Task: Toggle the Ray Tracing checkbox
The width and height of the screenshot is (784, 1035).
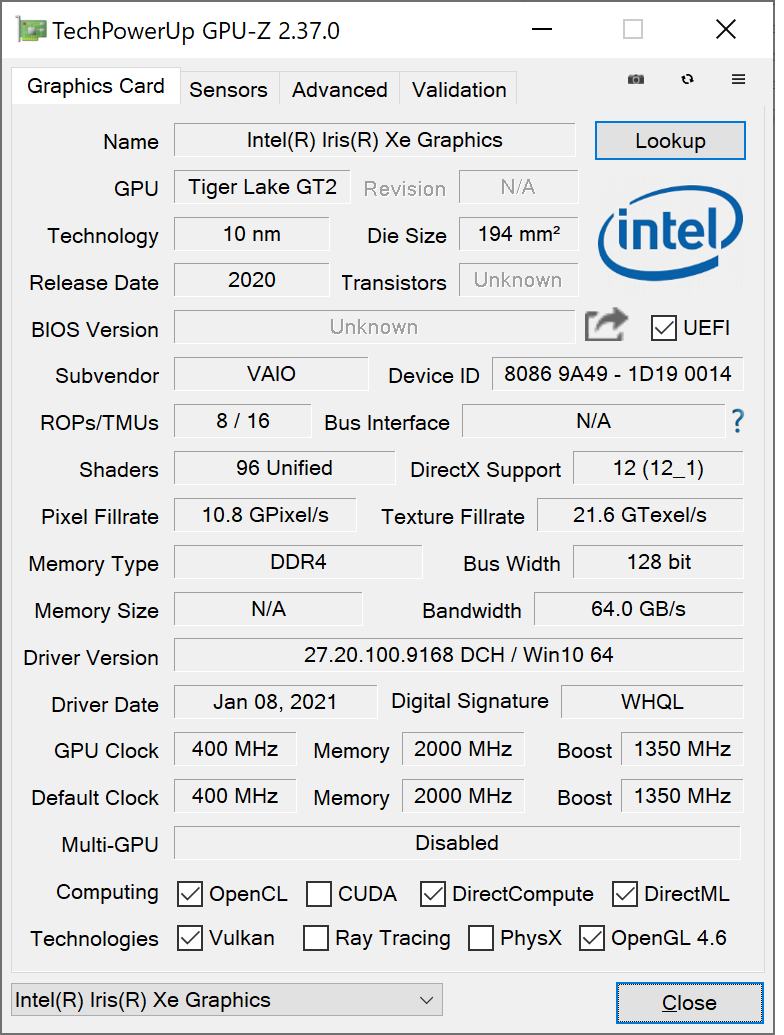Action: tap(315, 938)
